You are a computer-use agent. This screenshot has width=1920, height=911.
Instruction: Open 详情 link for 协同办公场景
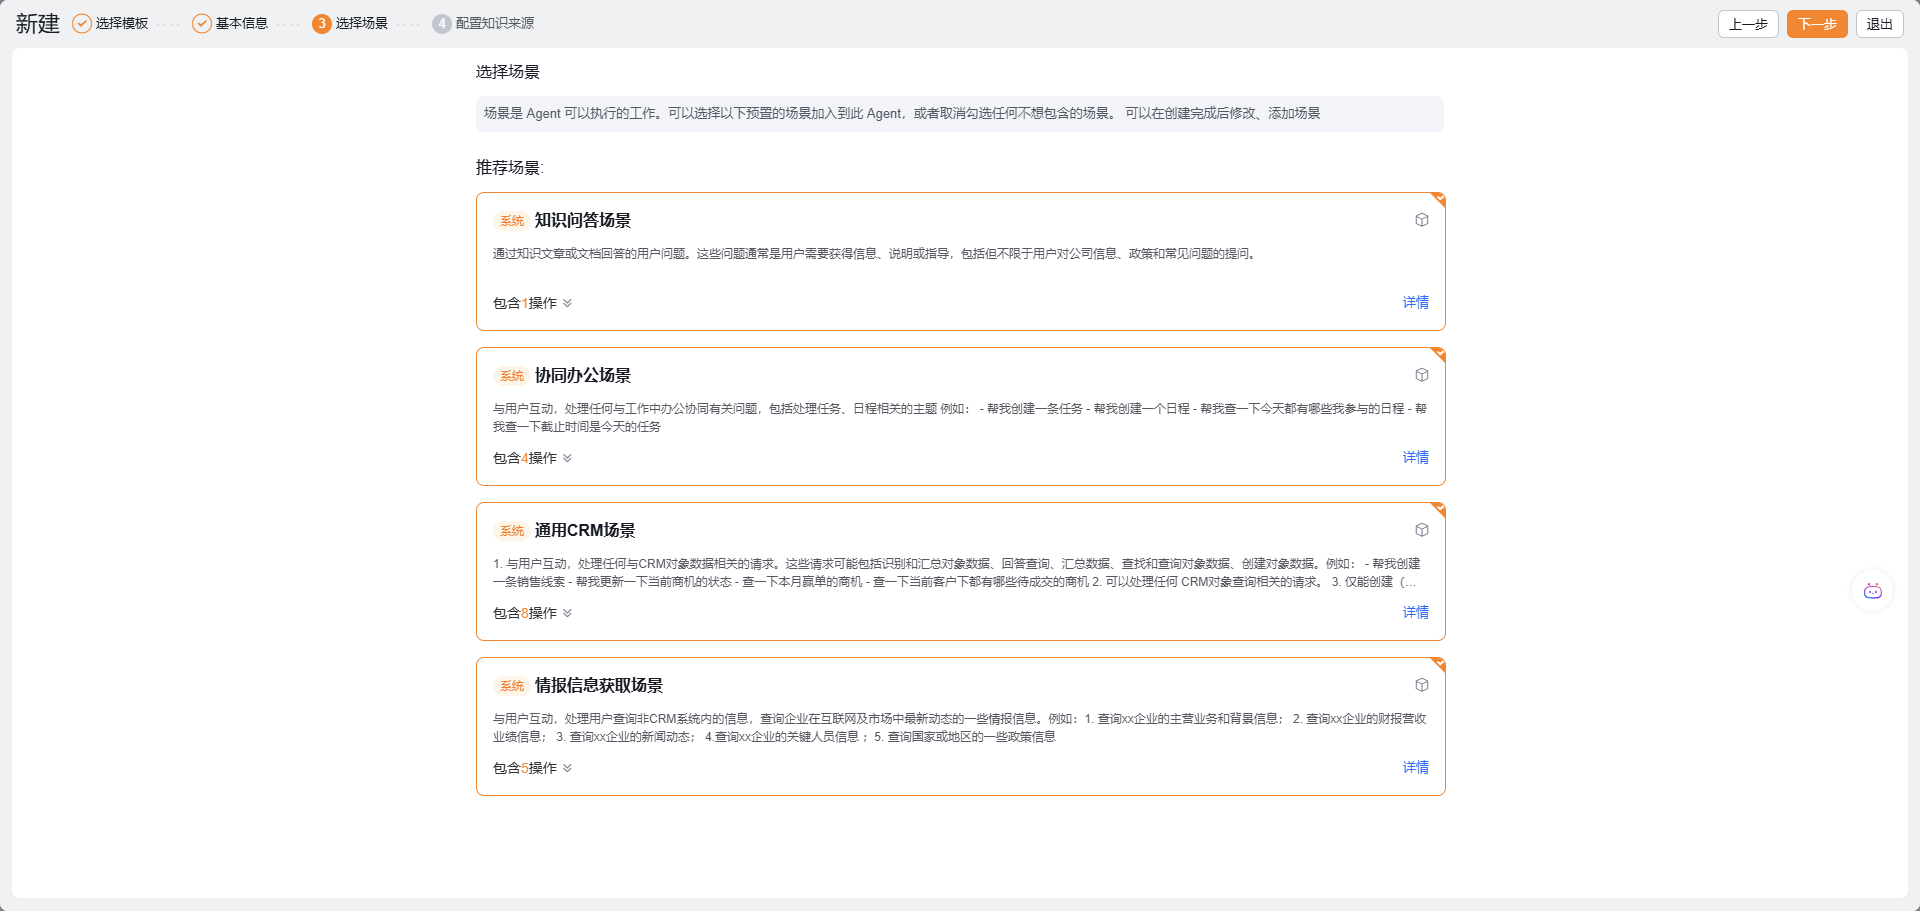pos(1415,457)
